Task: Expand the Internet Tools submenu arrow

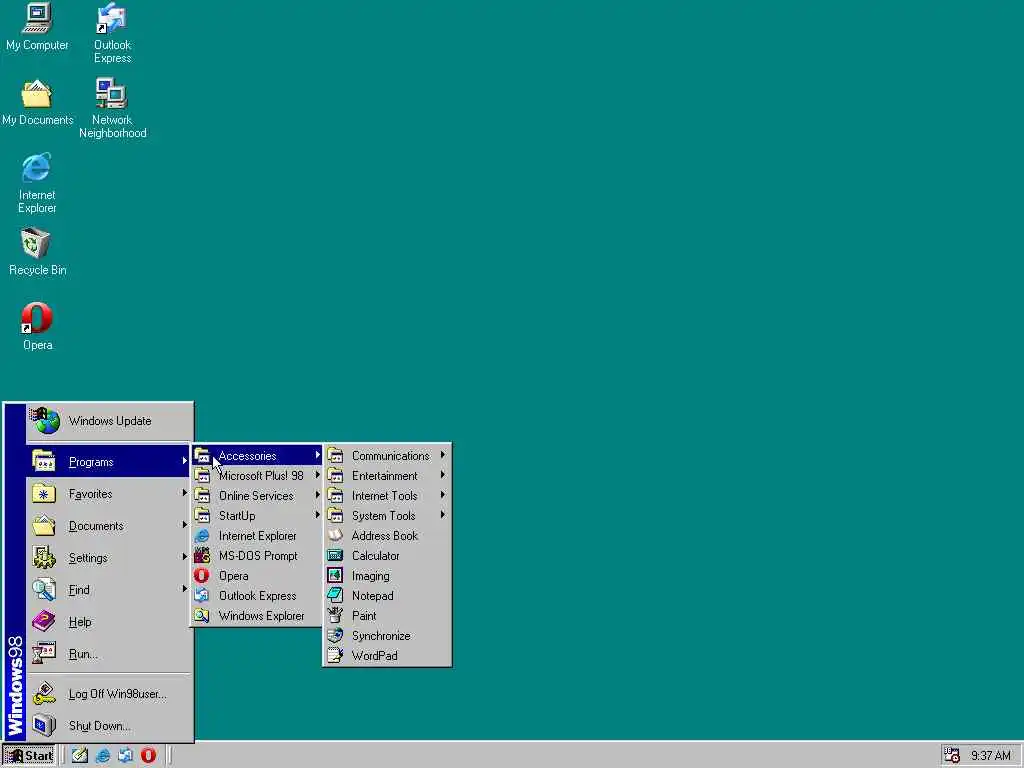Action: click(443, 495)
